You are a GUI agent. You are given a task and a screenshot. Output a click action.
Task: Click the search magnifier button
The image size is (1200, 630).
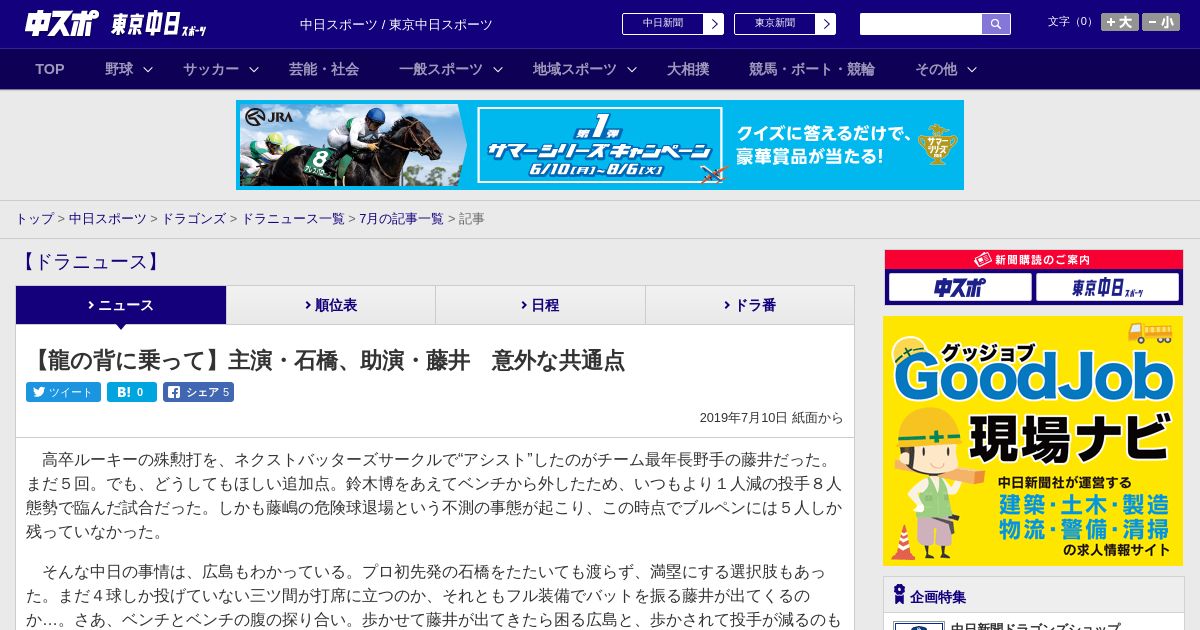click(996, 24)
